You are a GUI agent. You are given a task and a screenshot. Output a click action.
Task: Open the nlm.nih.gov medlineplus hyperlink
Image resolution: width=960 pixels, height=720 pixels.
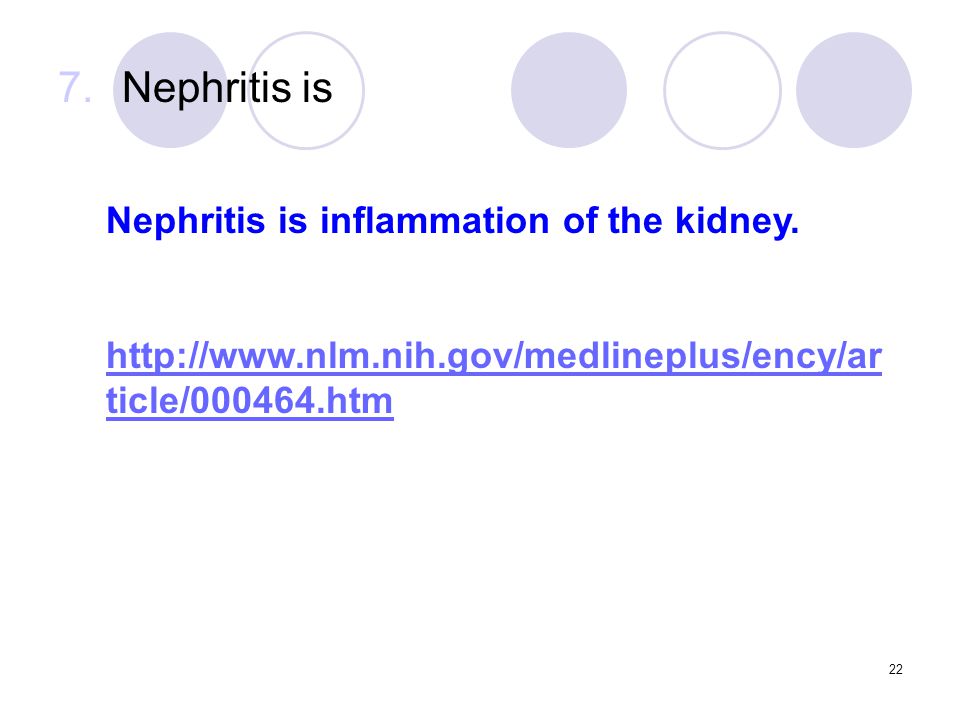(x=493, y=378)
